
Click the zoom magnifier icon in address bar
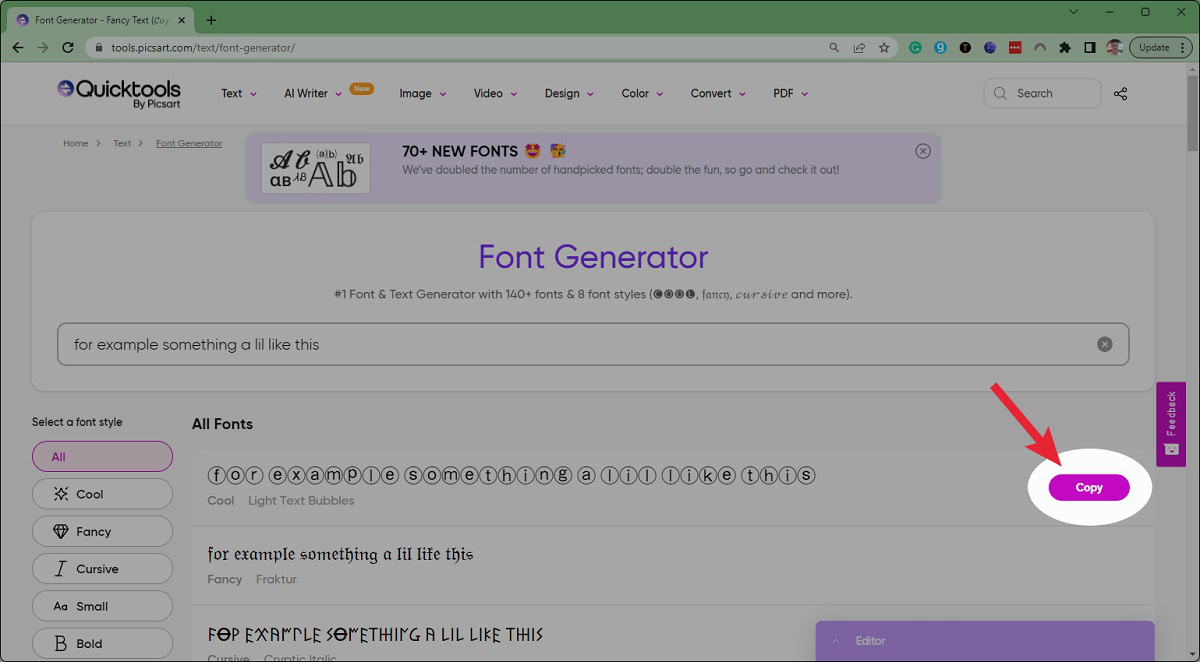pyautogui.click(x=834, y=47)
